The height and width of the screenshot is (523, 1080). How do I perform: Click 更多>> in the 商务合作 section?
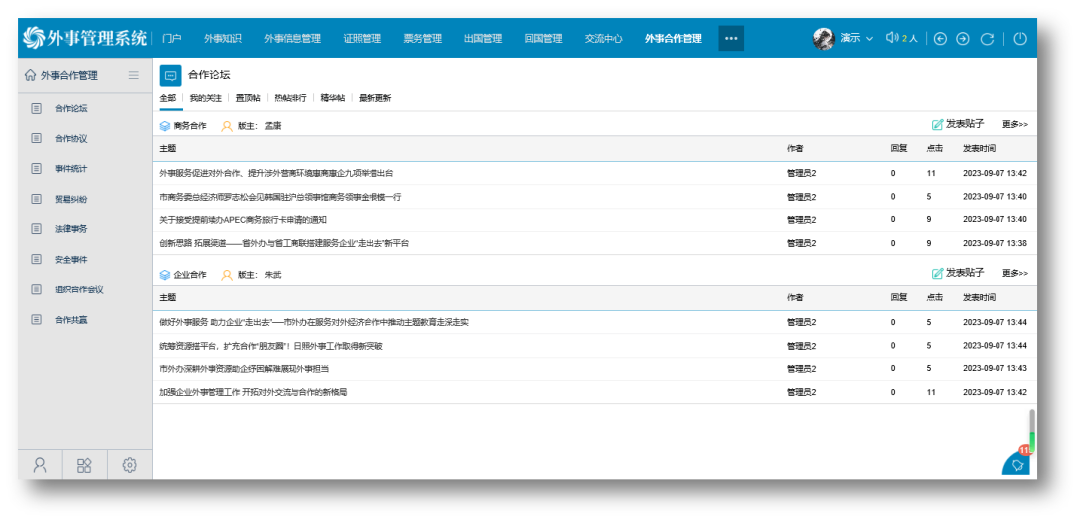click(1014, 125)
